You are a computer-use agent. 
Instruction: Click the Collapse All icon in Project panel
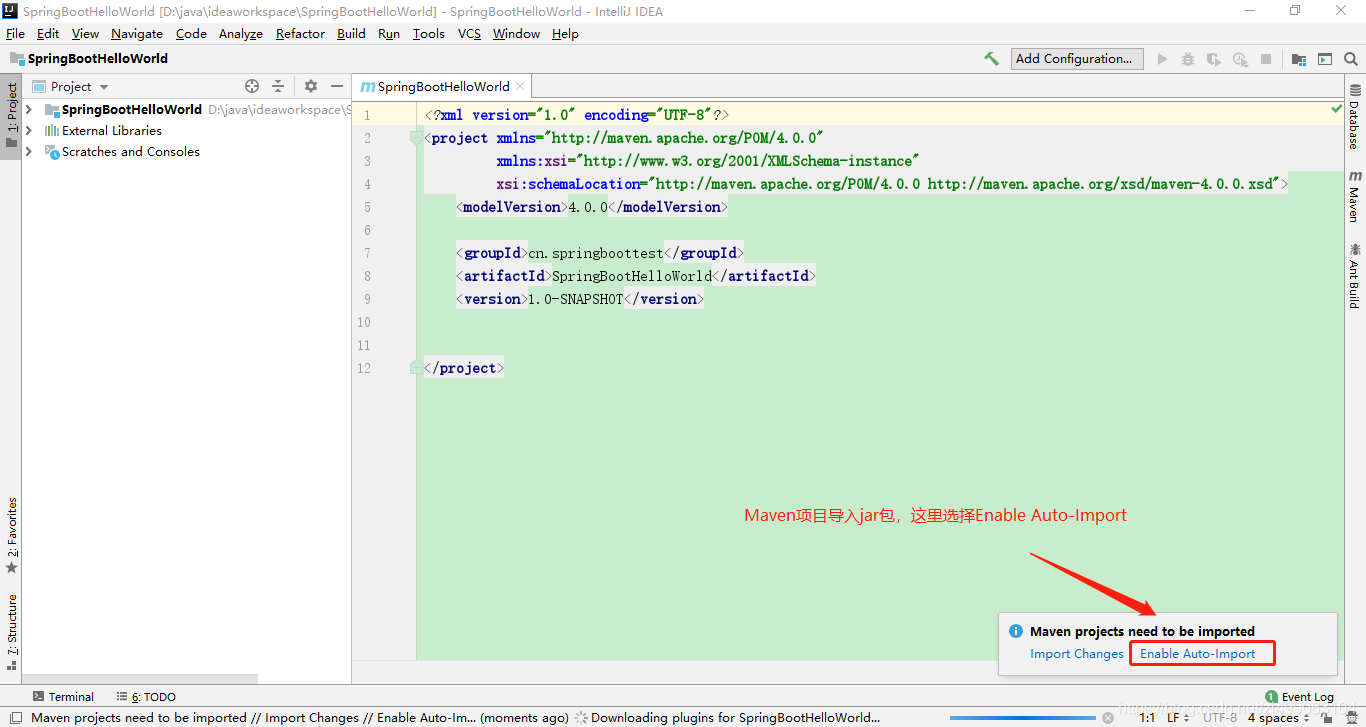tap(278, 87)
